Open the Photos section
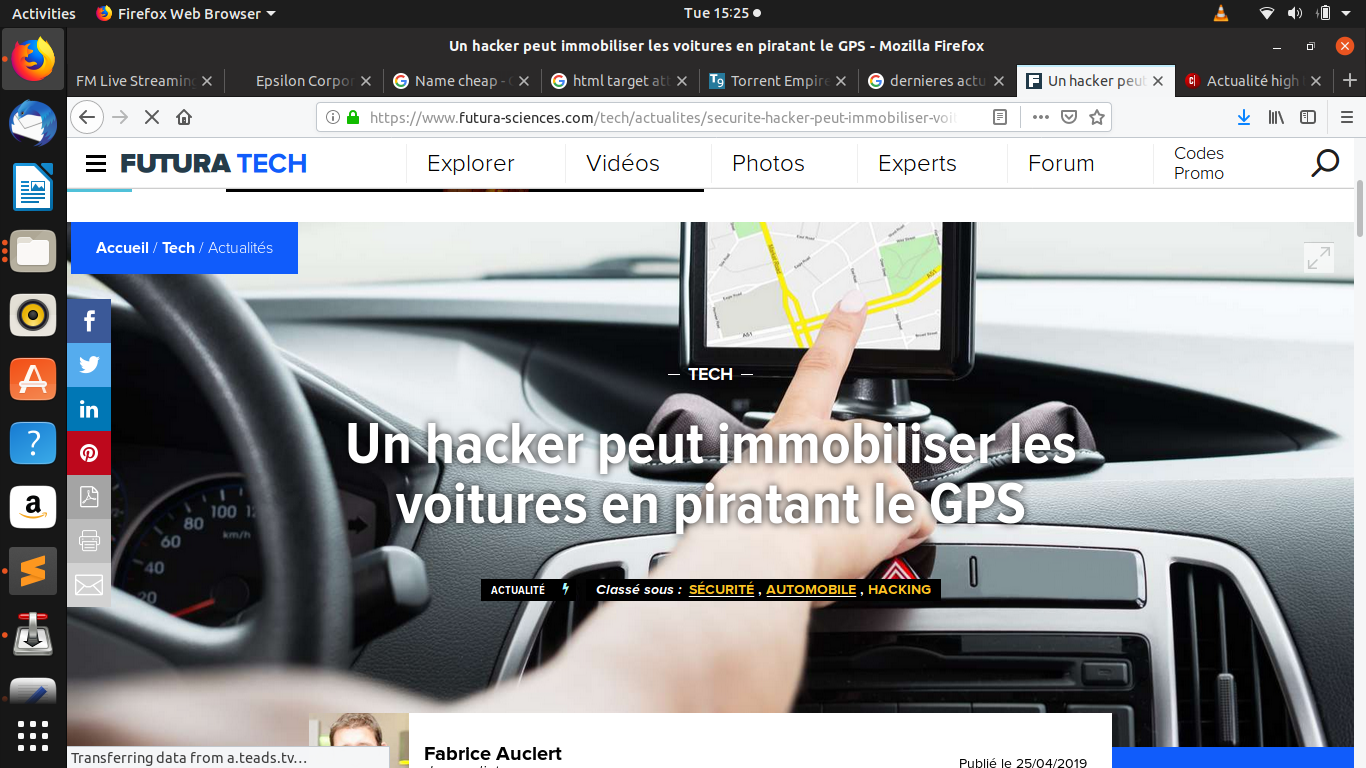This screenshot has width=1366, height=768. [768, 163]
